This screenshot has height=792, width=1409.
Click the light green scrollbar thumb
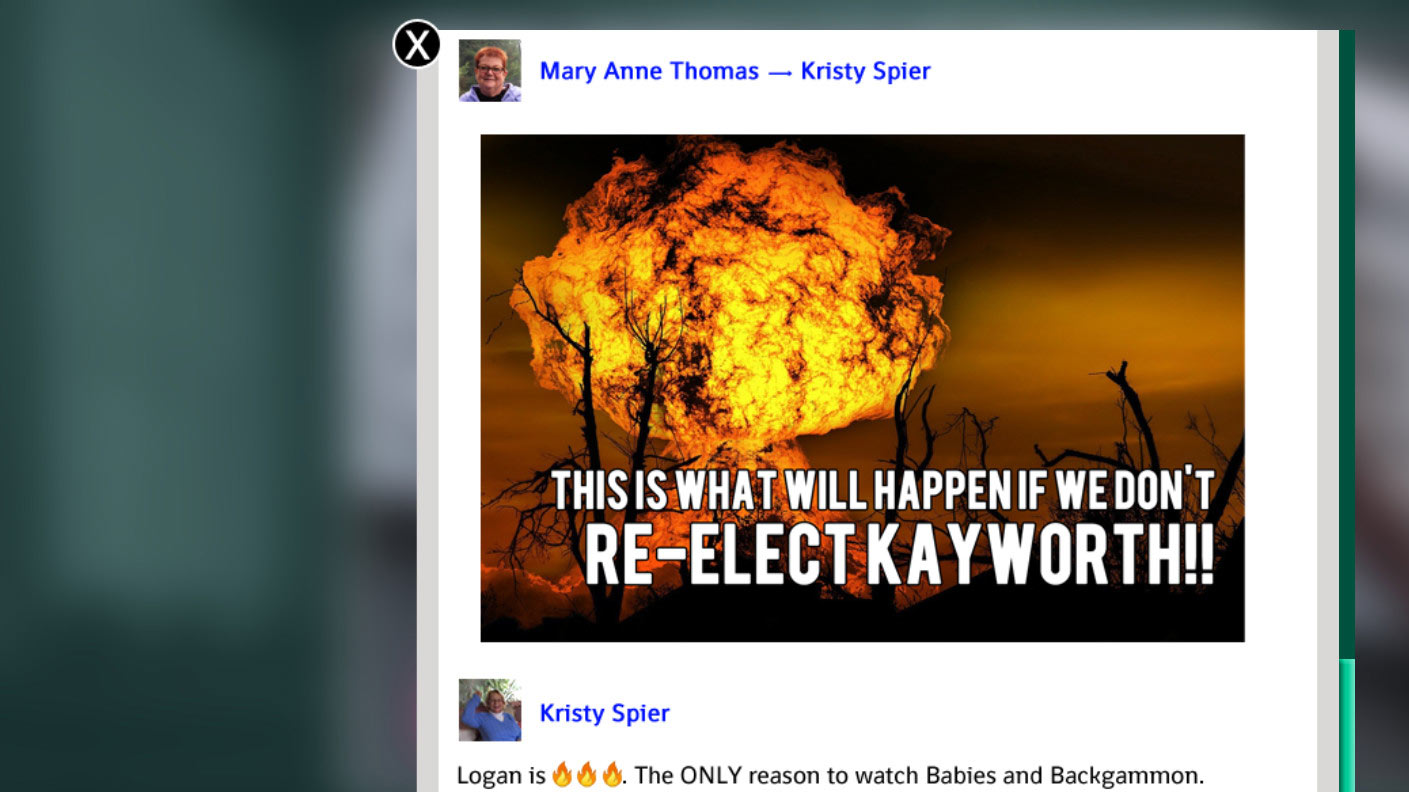point(1347,725)
